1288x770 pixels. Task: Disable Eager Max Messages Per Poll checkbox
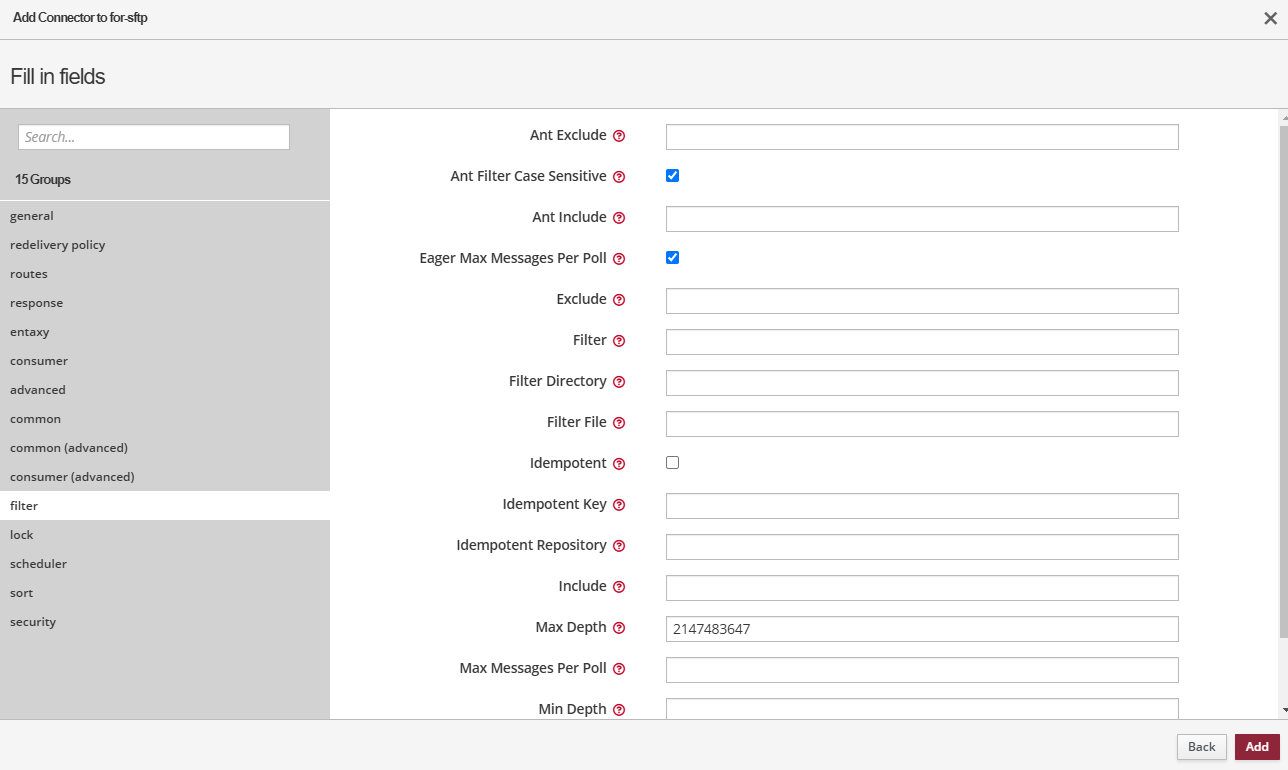pyautogui.click(x=672, y=258)
